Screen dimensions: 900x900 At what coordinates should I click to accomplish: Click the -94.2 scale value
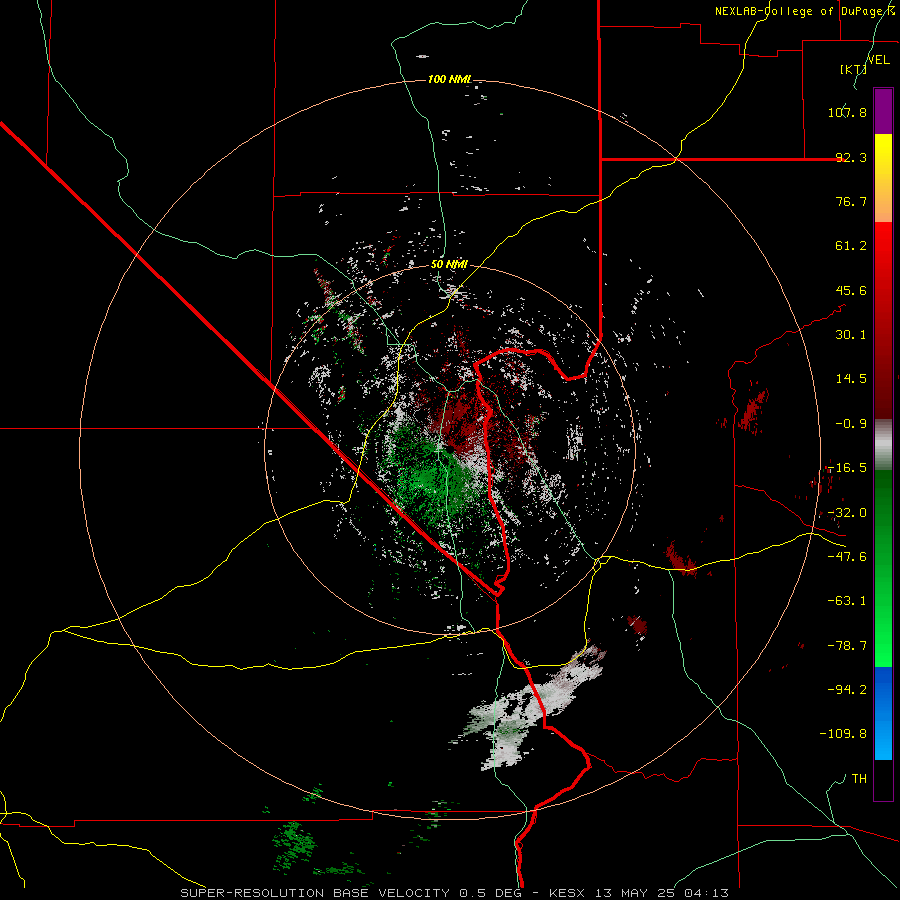[847, 689]
